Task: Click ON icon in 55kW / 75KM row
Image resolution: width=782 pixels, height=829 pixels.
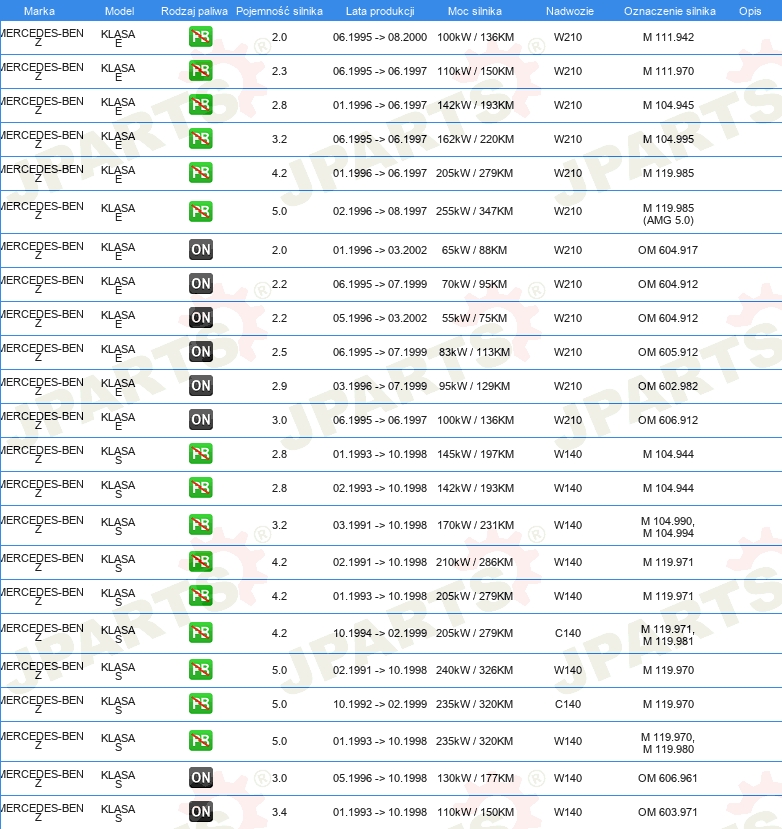Action: 200,318
